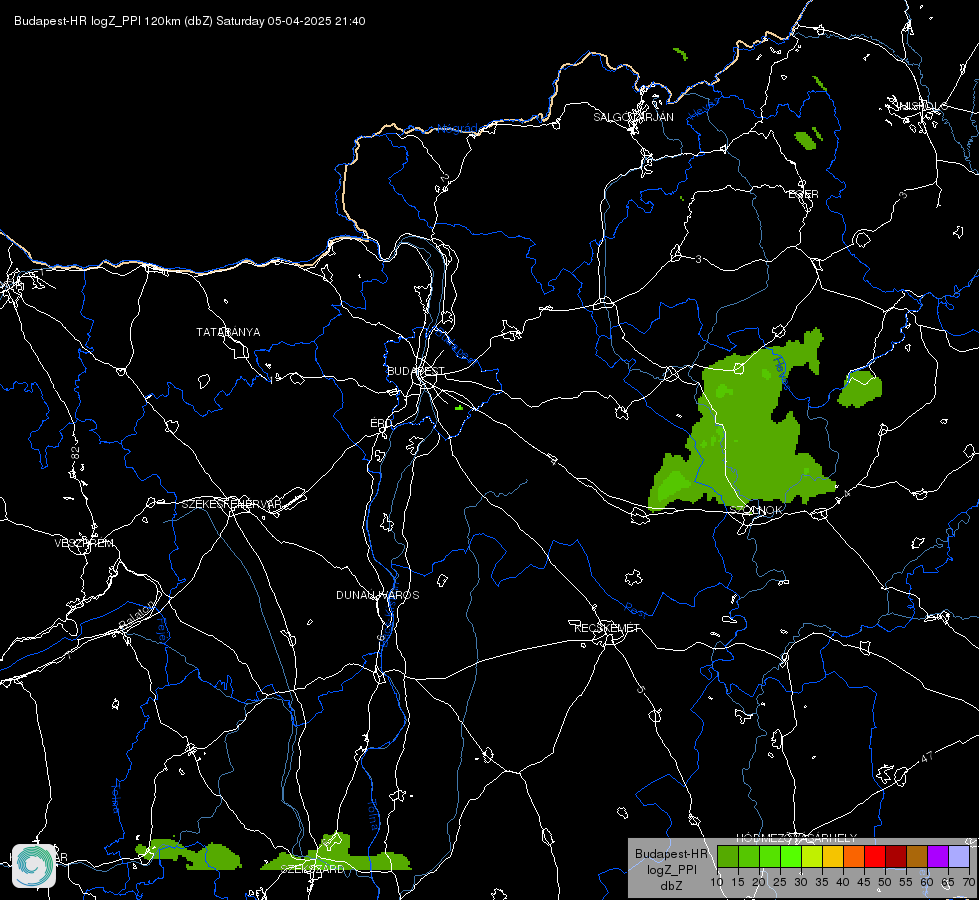Screen dimensions: 979x900
Task: Click the SALGOTARJAN city label
Action: coord(633,117)
